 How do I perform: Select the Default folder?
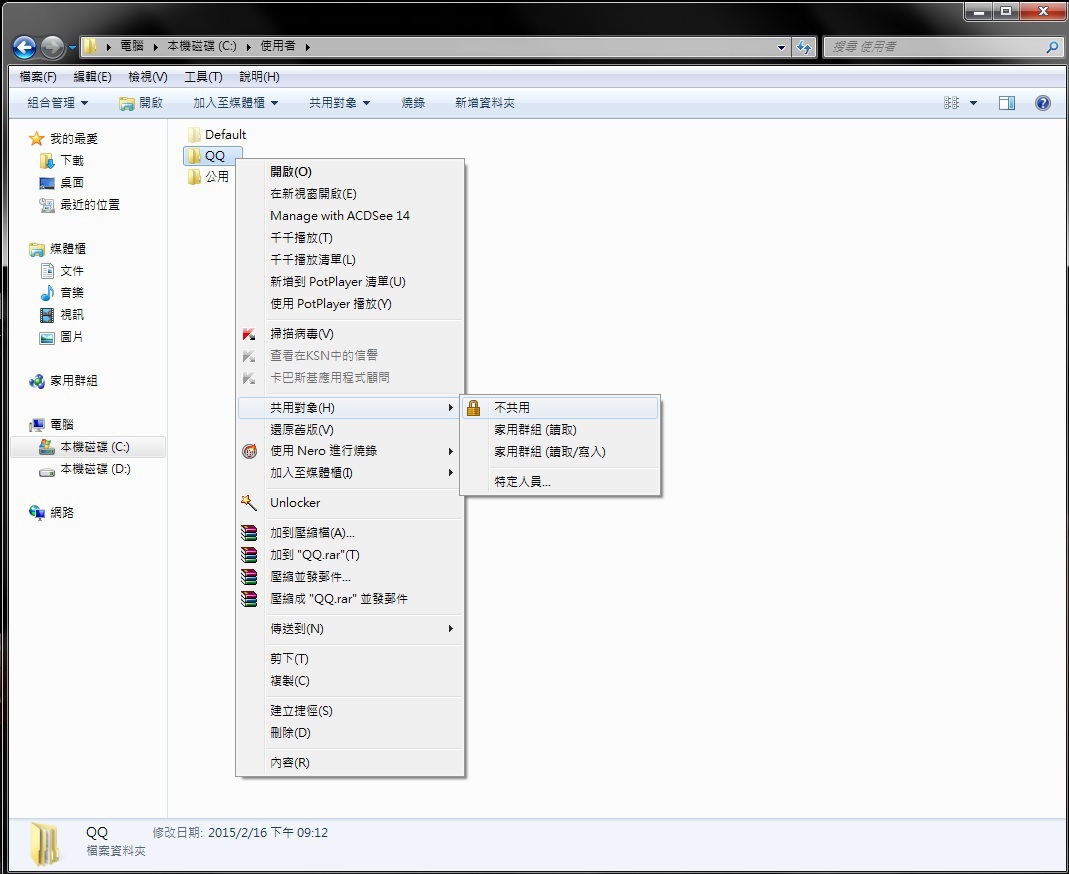pos(217,135)
